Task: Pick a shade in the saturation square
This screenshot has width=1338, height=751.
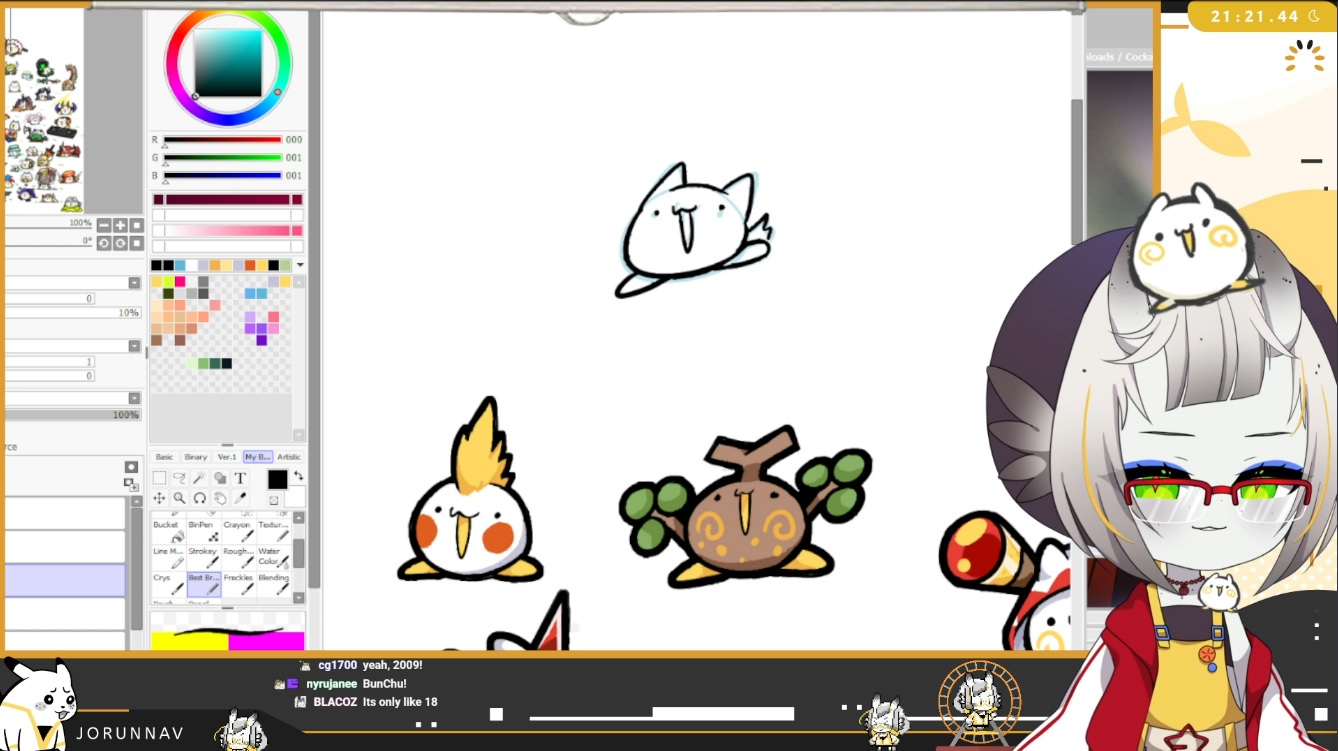Action: pos(229,64)
